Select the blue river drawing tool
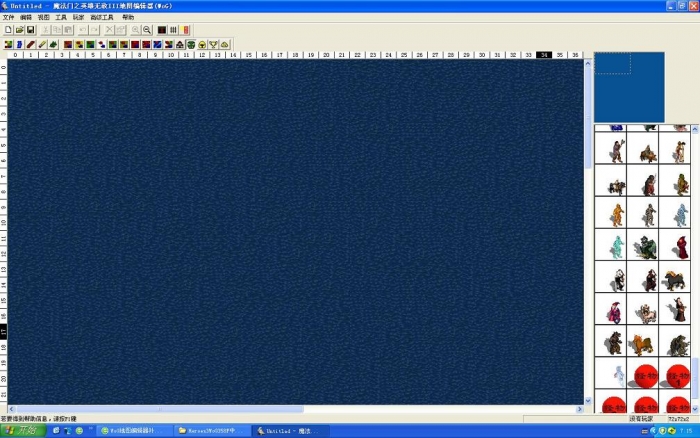700x438 pixels. pos(19,44)
